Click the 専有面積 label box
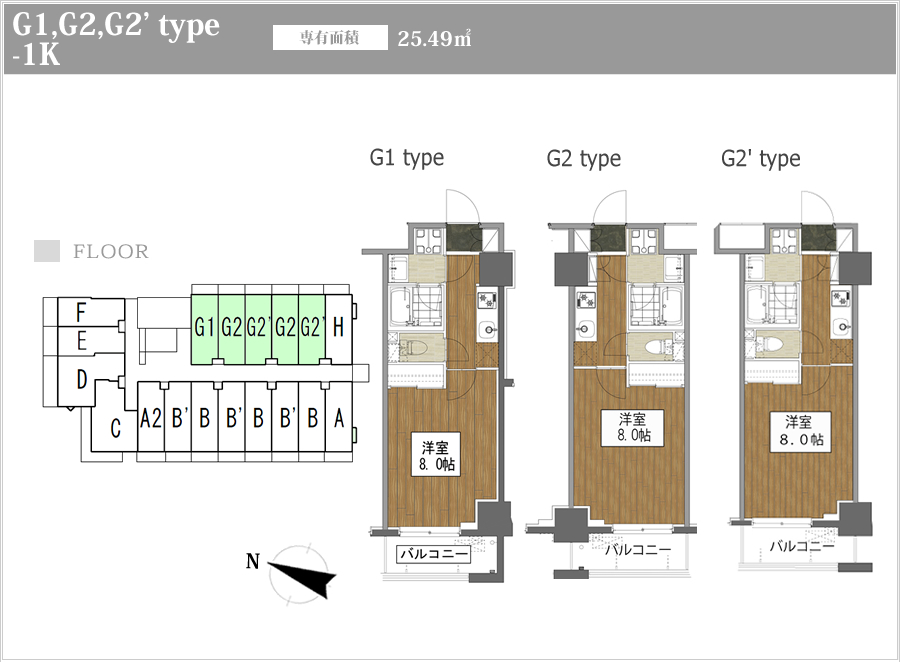 coord(330,39)
